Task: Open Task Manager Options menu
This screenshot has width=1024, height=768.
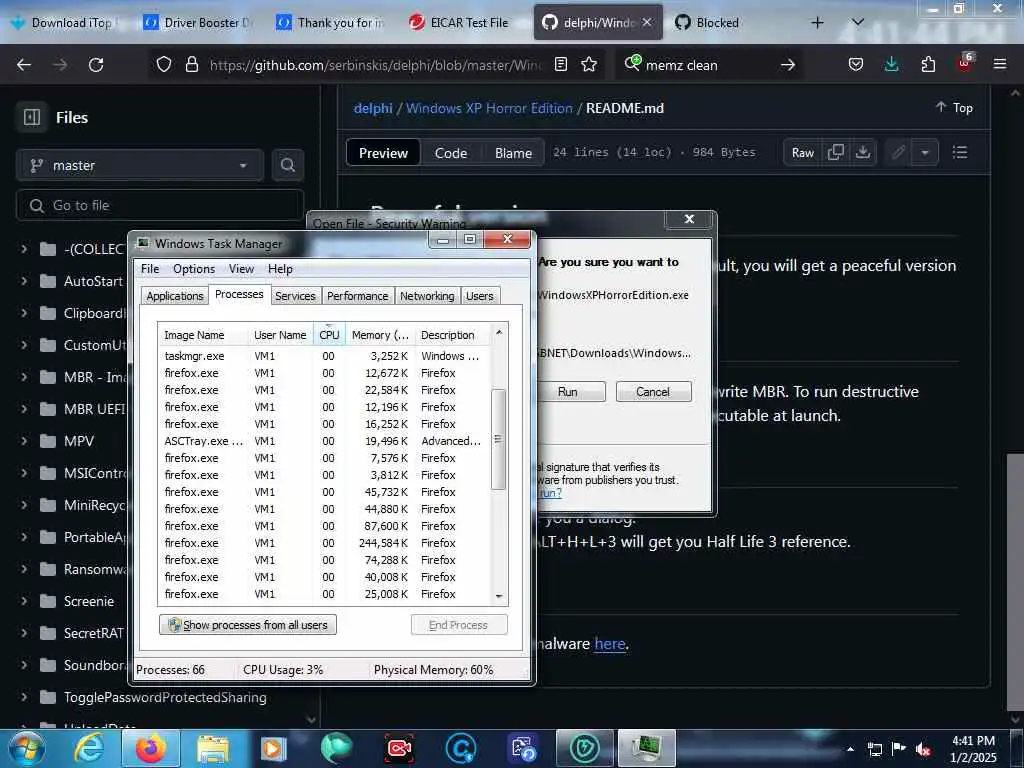Action: point(194,268)
